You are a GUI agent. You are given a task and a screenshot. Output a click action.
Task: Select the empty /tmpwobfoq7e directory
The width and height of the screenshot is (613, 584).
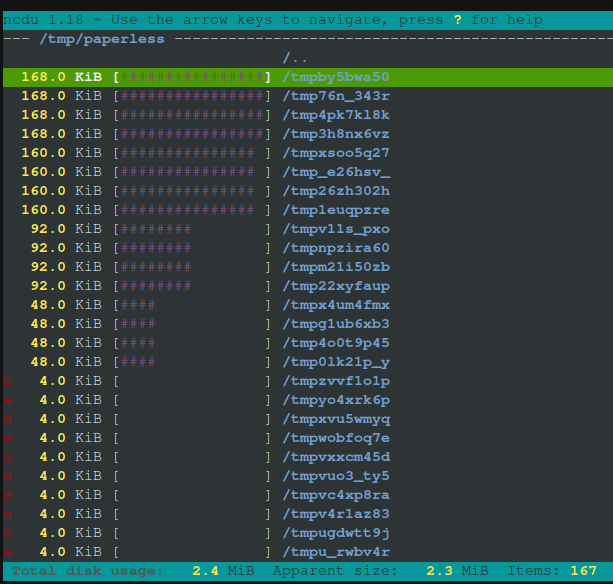click(x=336, y=438)
